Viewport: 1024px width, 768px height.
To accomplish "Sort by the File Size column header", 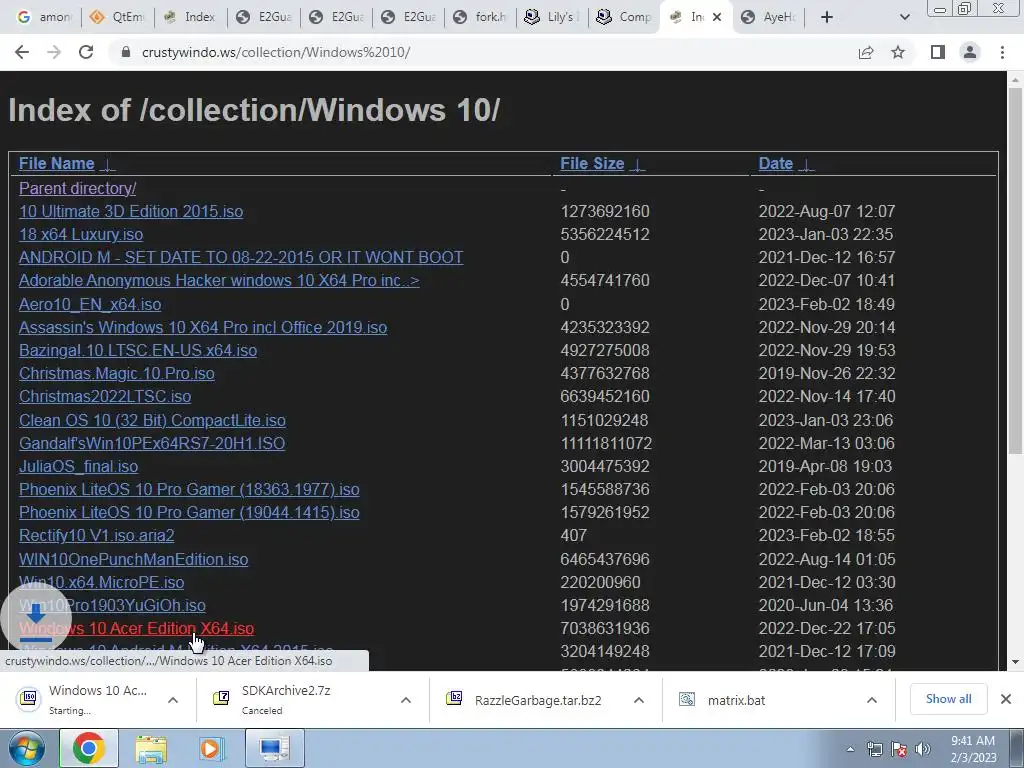I will tap(592, 163).
